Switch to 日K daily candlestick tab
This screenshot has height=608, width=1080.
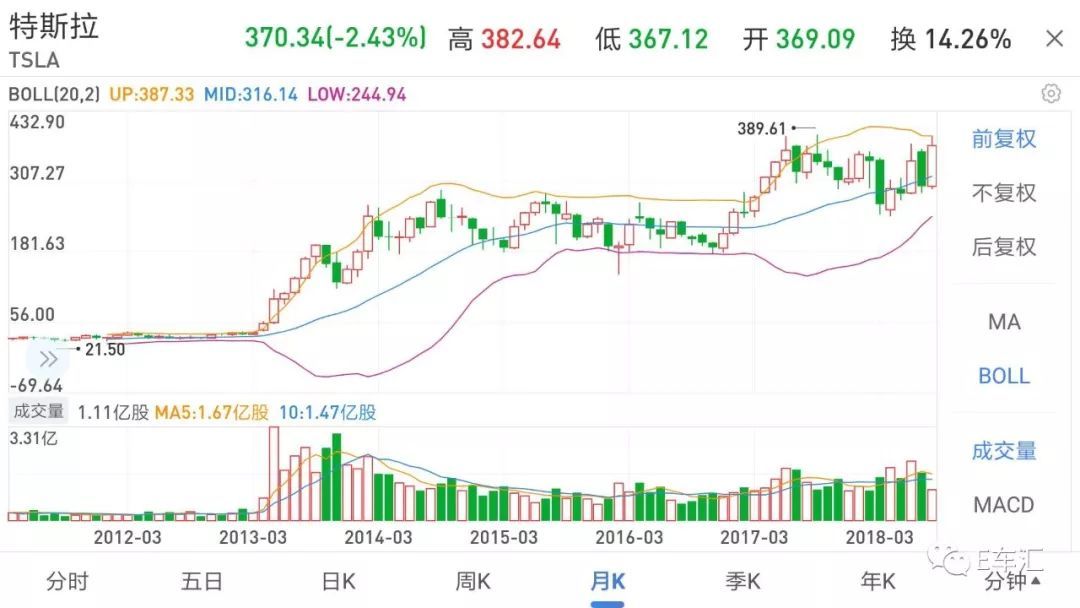[x=338, y=581]
